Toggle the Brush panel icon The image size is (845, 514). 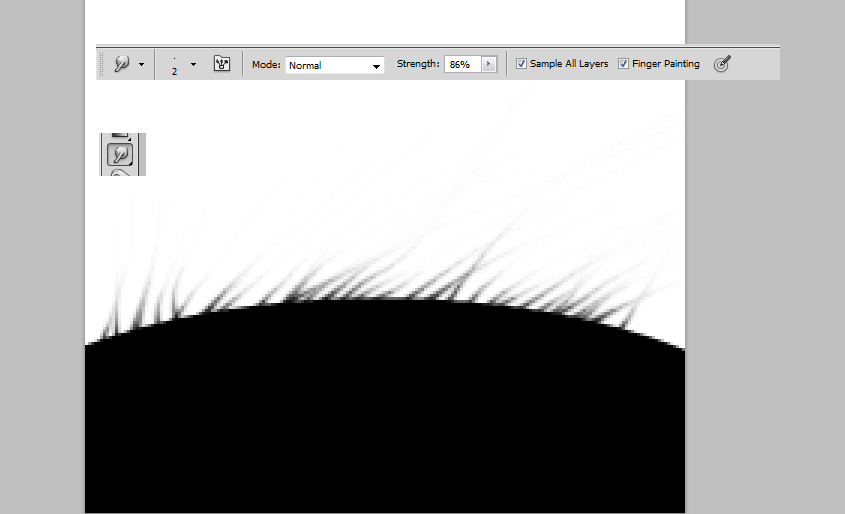coord(221,64)
